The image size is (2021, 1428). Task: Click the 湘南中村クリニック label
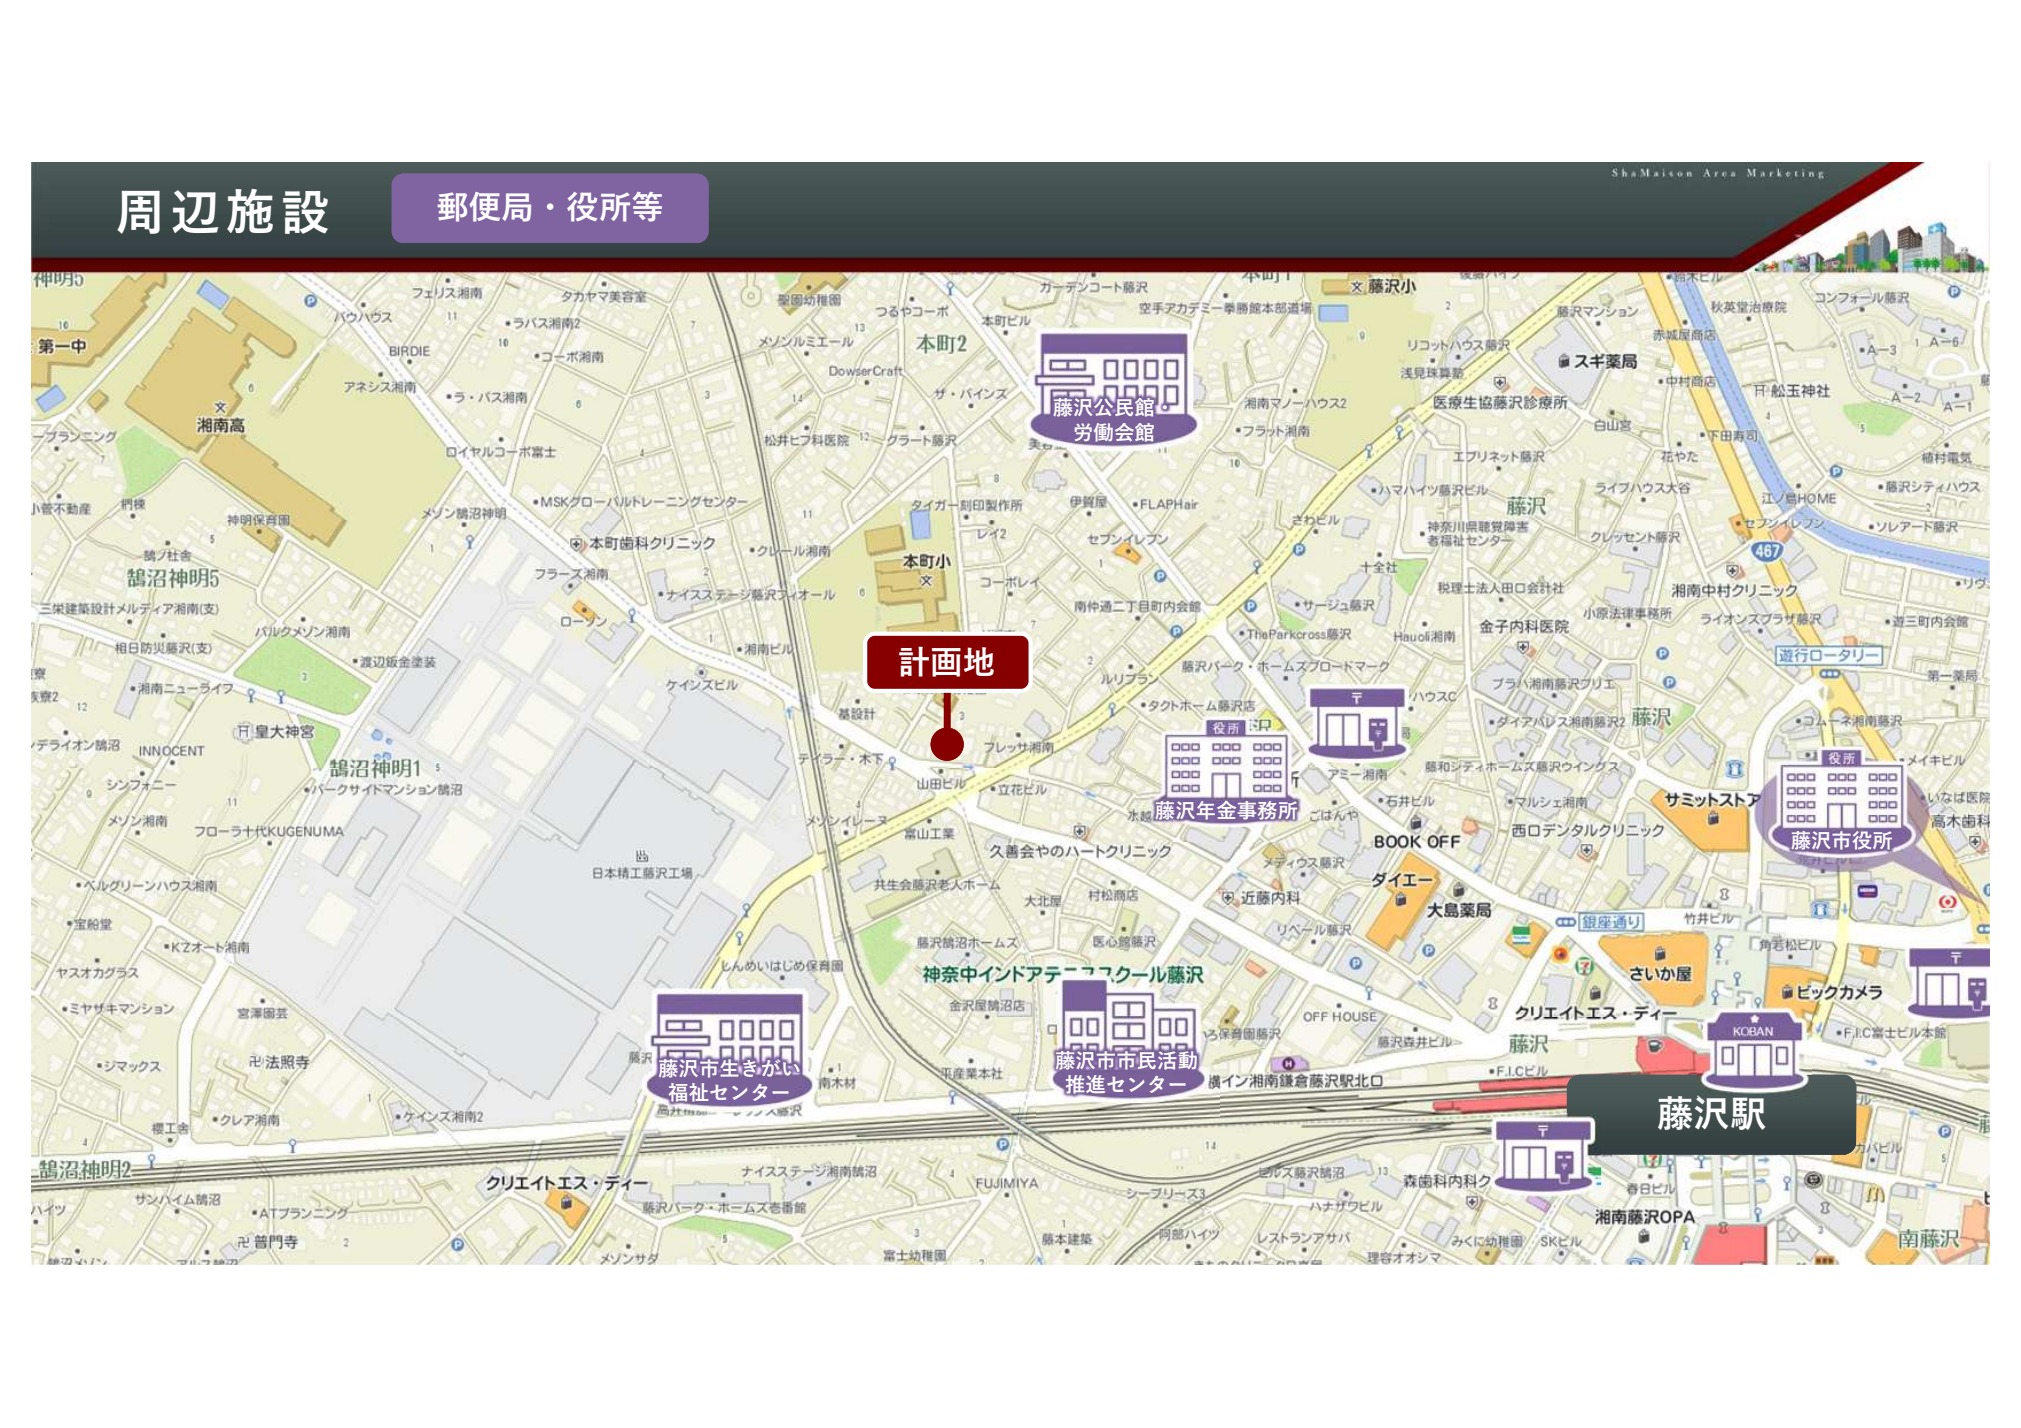1734,590
